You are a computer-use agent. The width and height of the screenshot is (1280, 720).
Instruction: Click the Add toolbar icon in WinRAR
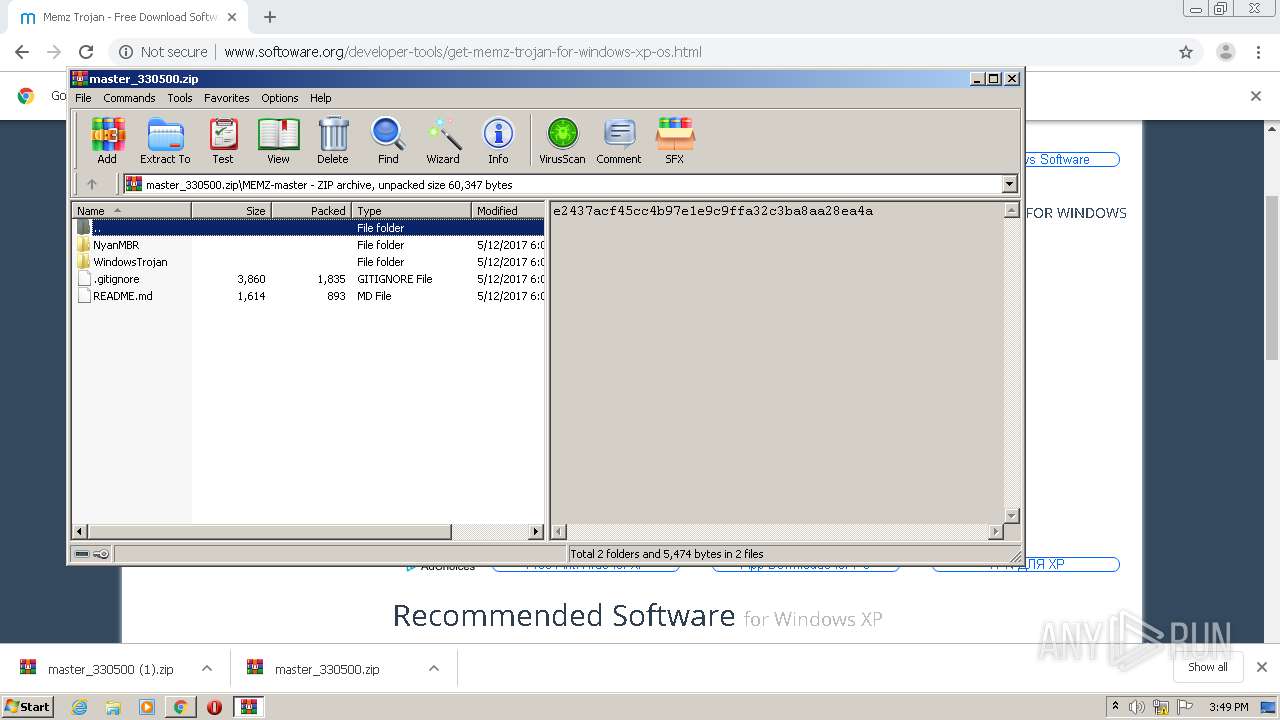pyautogui.click(x=107, y=140)
